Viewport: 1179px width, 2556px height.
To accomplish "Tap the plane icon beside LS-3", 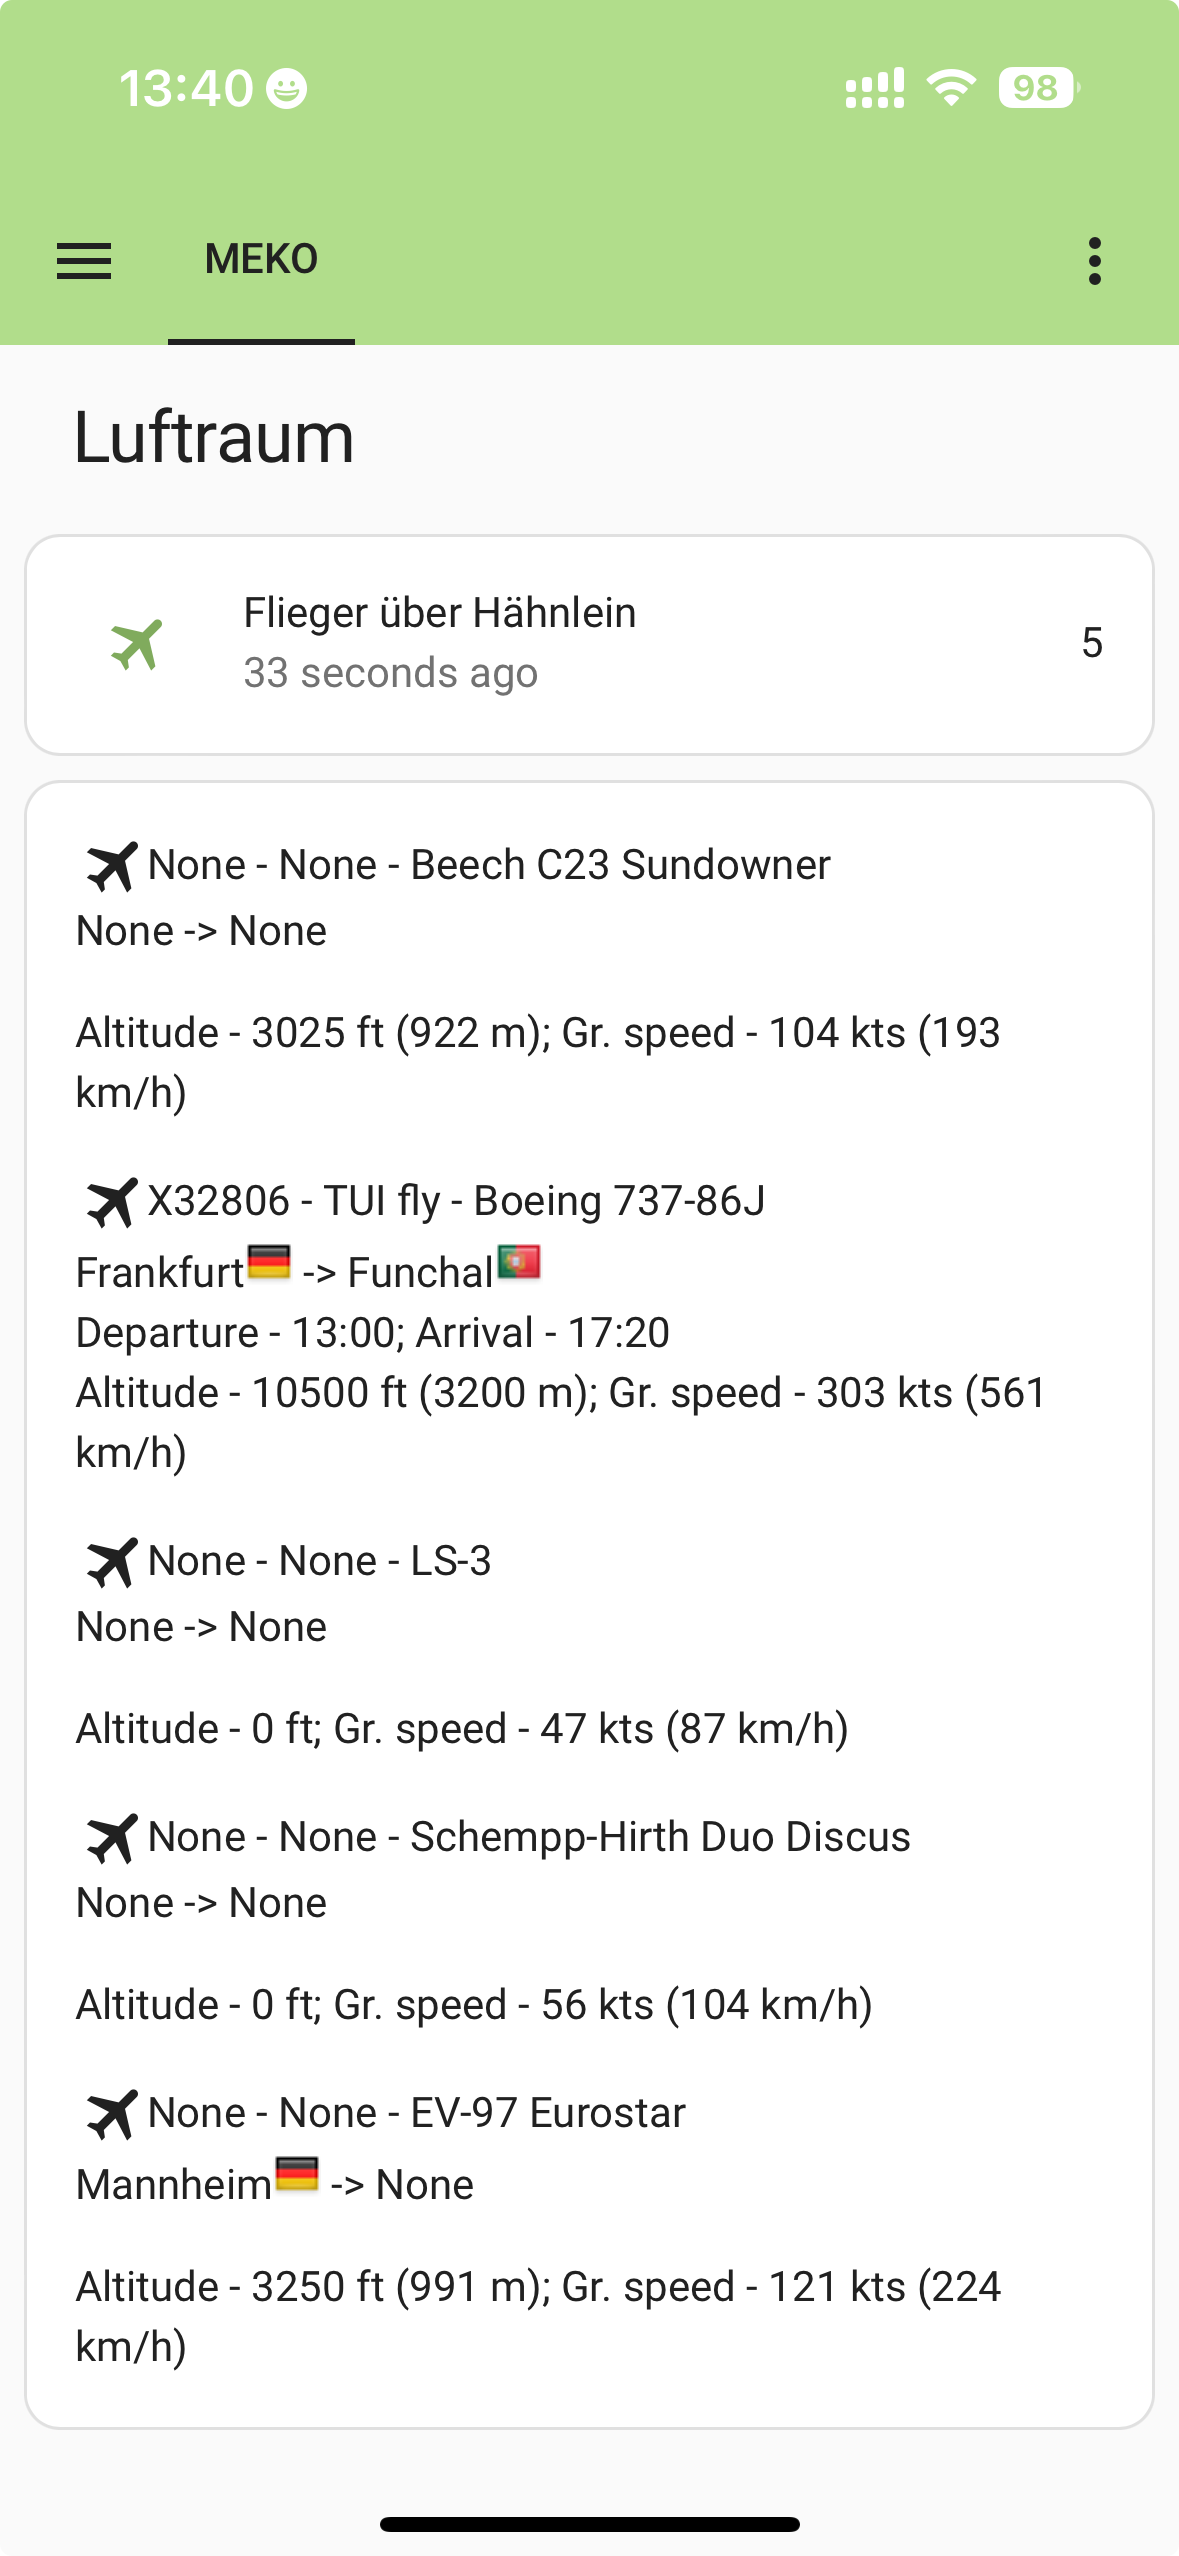I will 111,1562.
